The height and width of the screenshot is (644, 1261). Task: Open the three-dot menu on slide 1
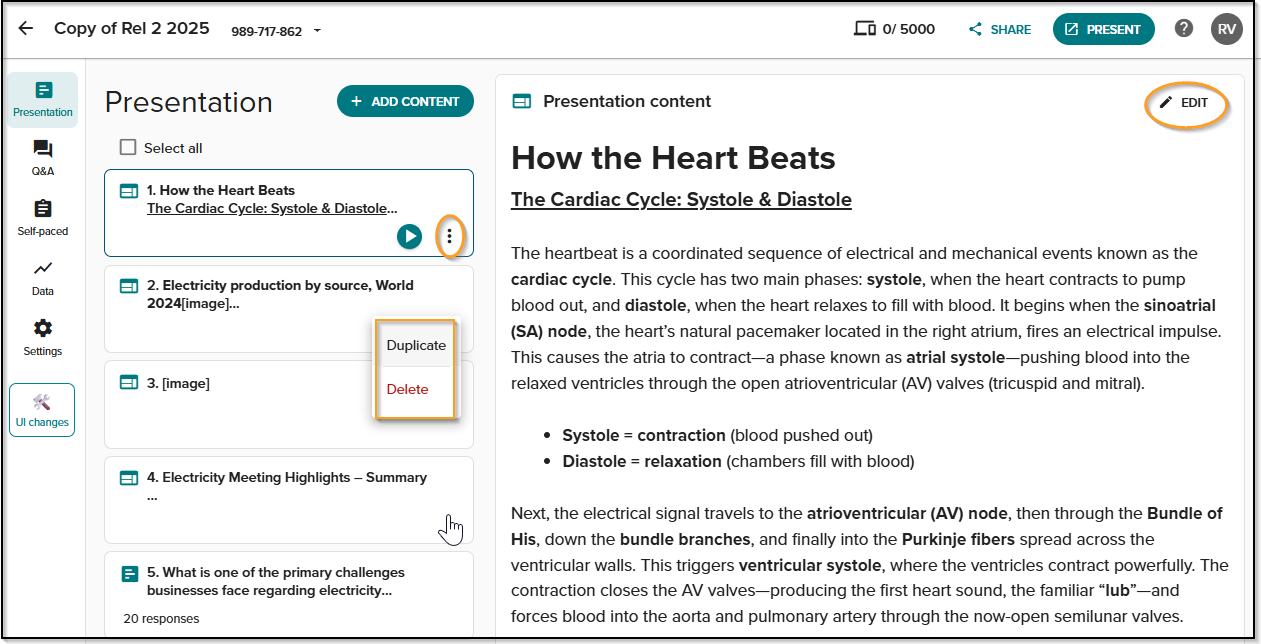[450, 237]
